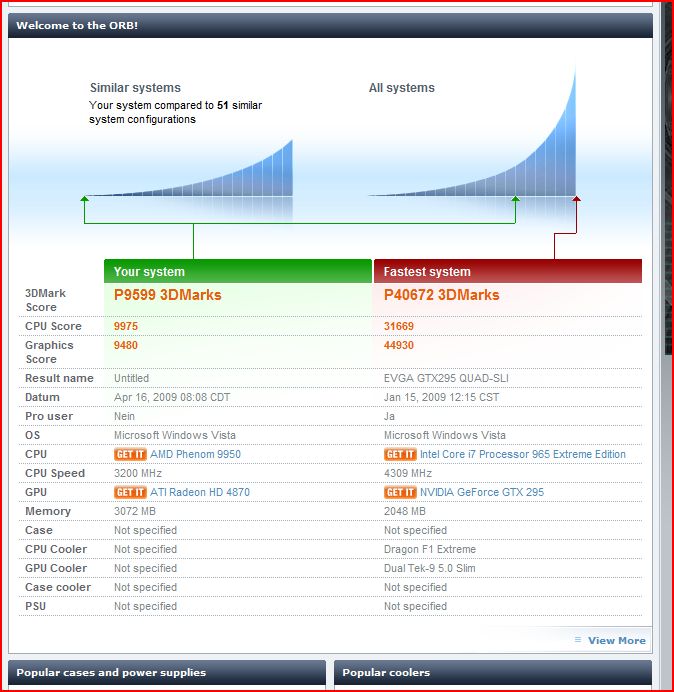Click the View More link
This screenshot has width=674, height=692.
[x=617, y=640]
